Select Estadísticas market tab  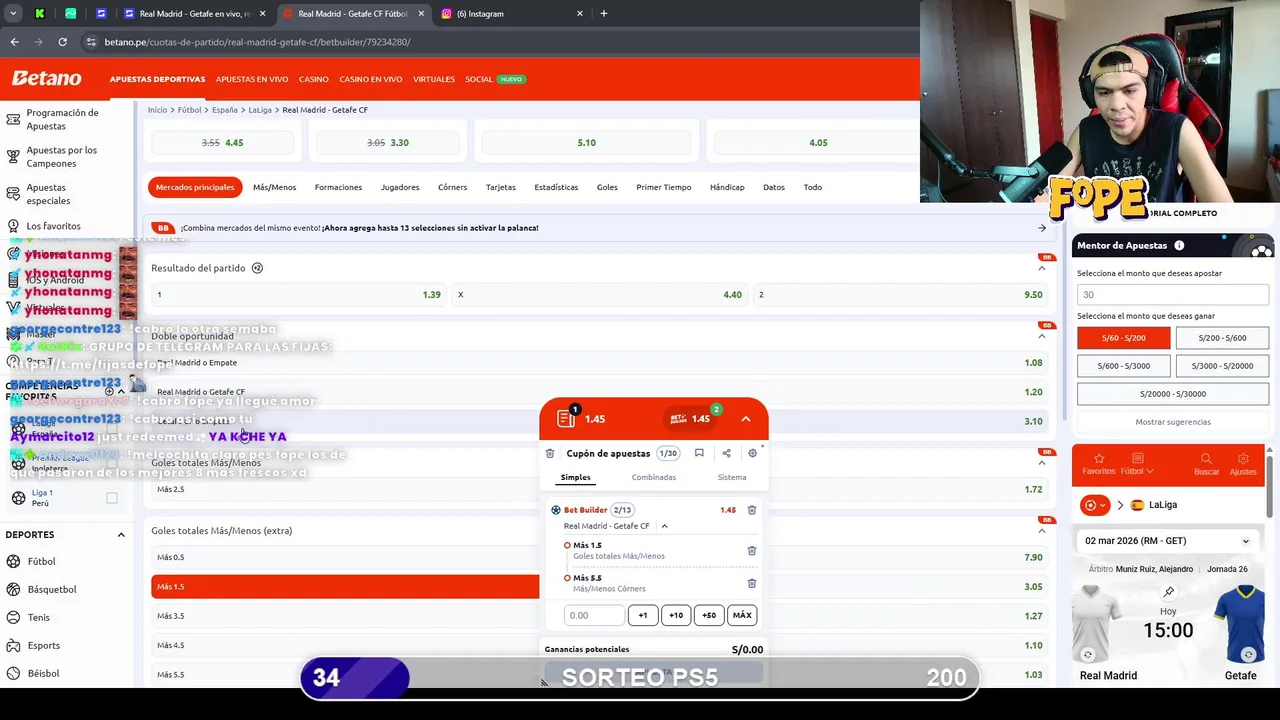[x=556, y=187]
